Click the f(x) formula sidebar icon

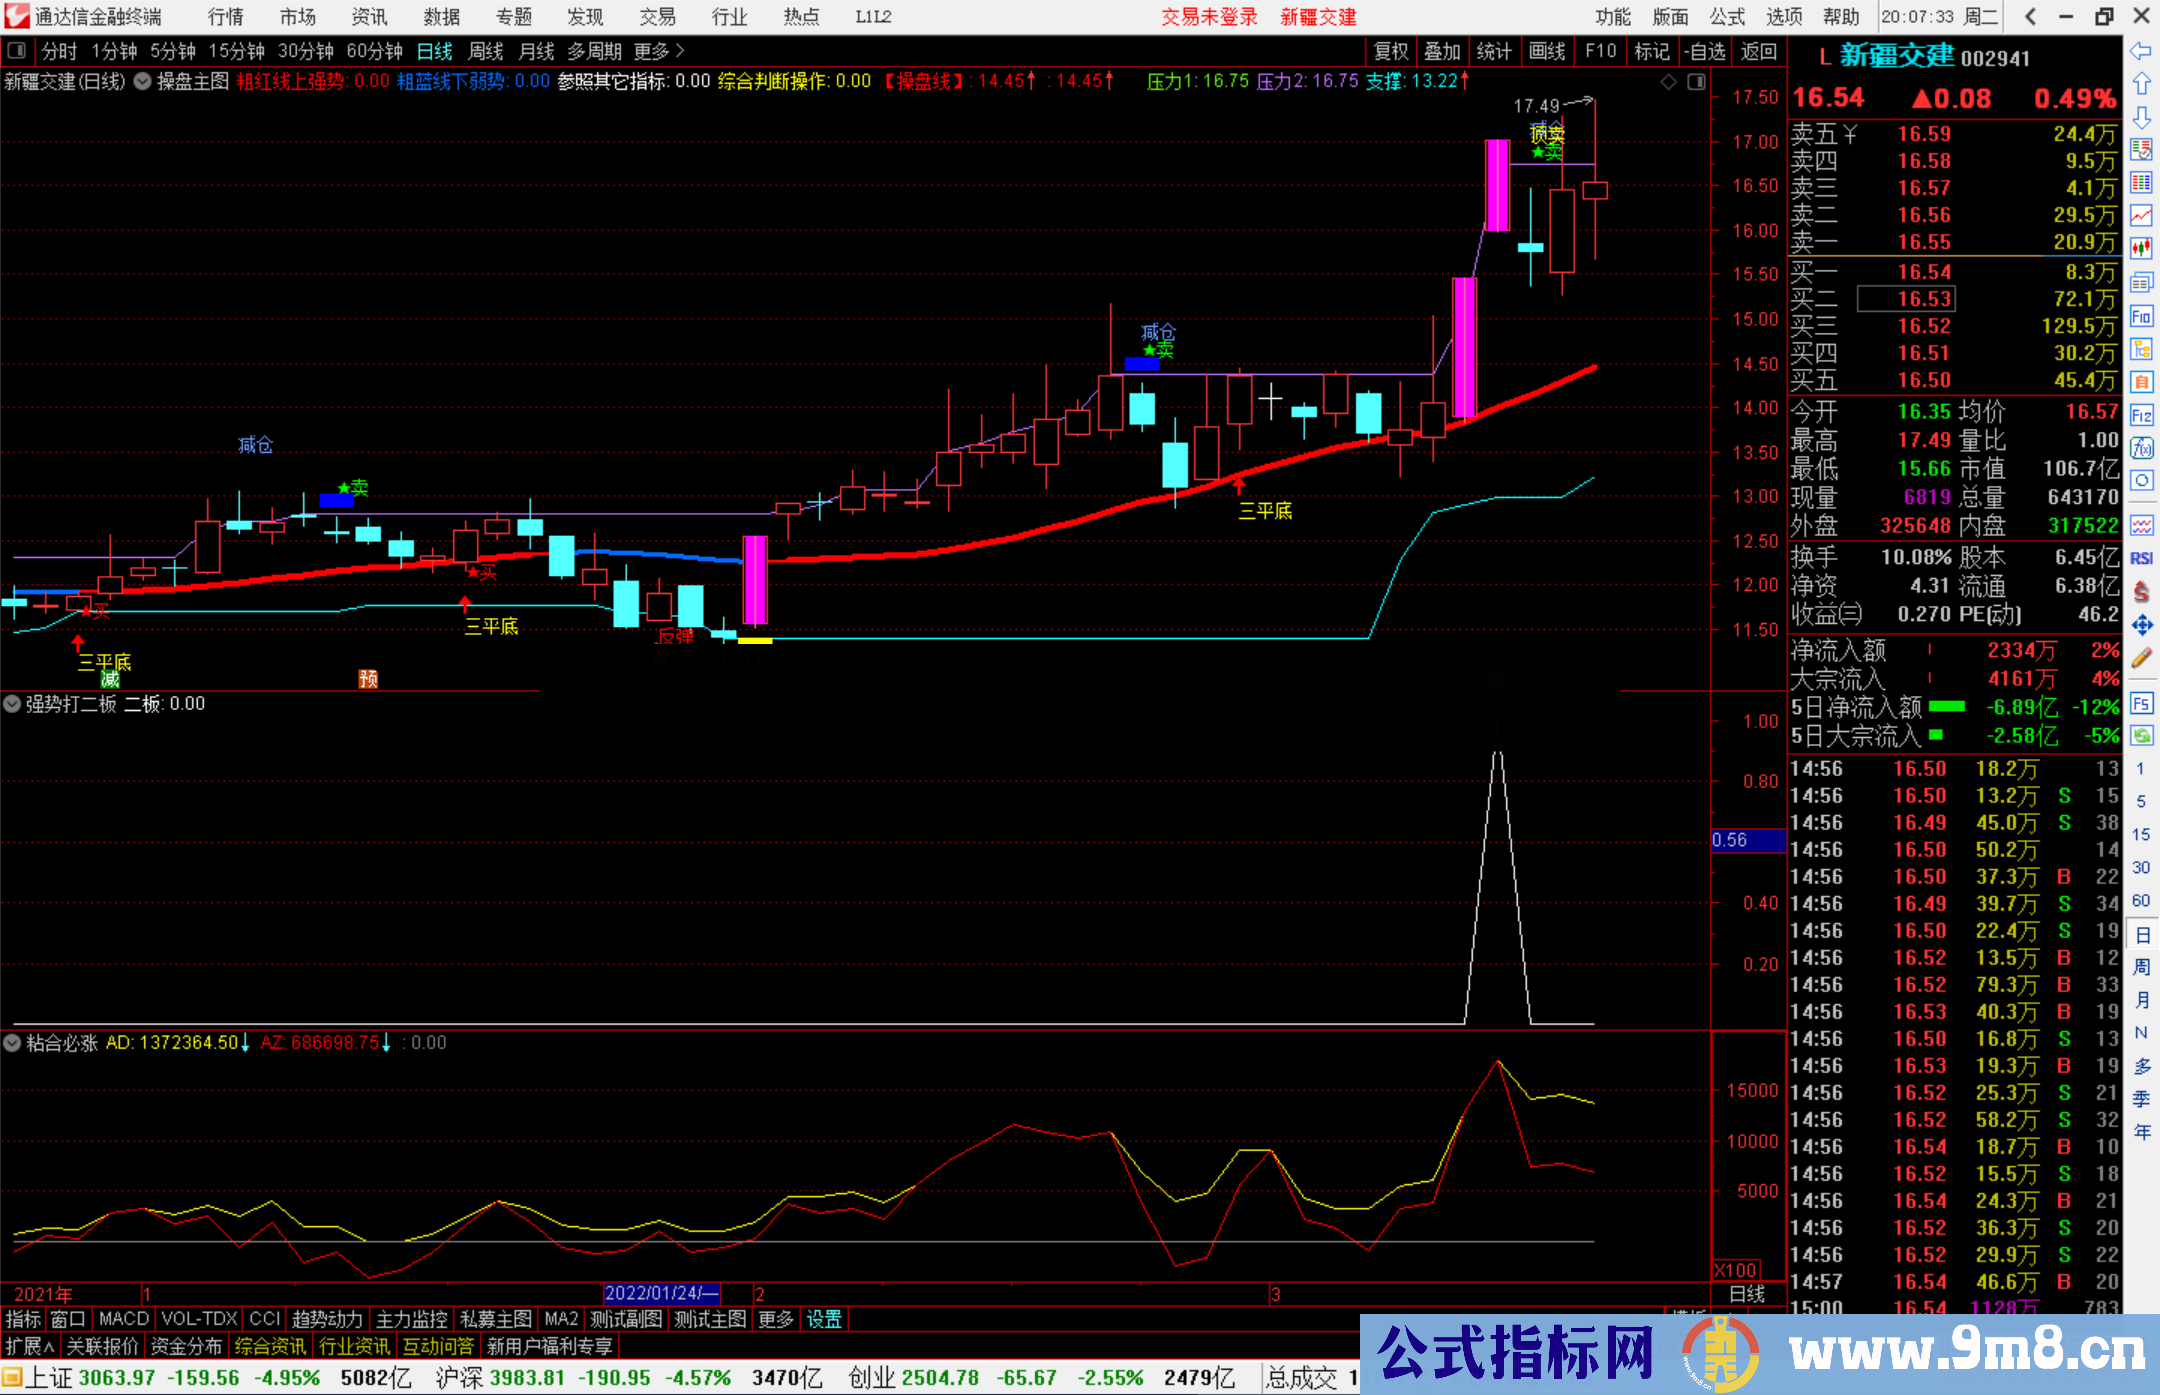click(x=2141, y=447)
